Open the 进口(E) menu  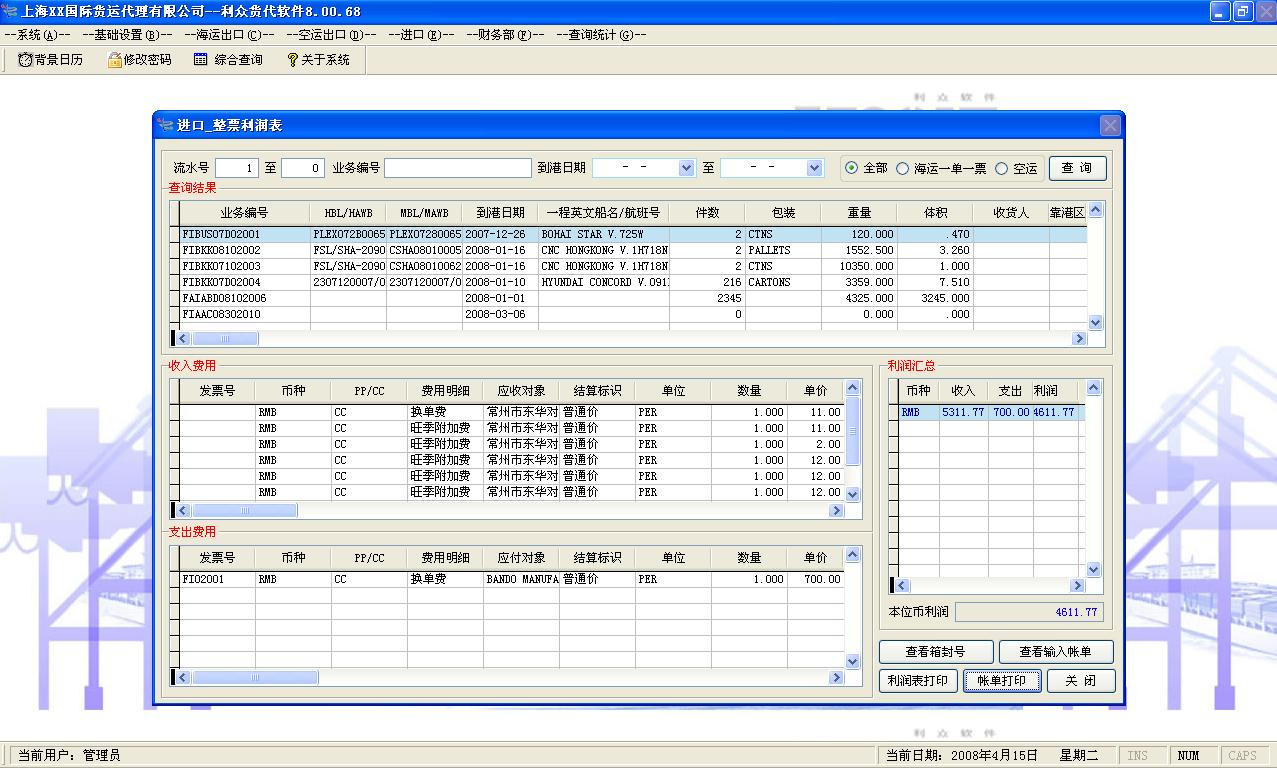tap(420, 34)
